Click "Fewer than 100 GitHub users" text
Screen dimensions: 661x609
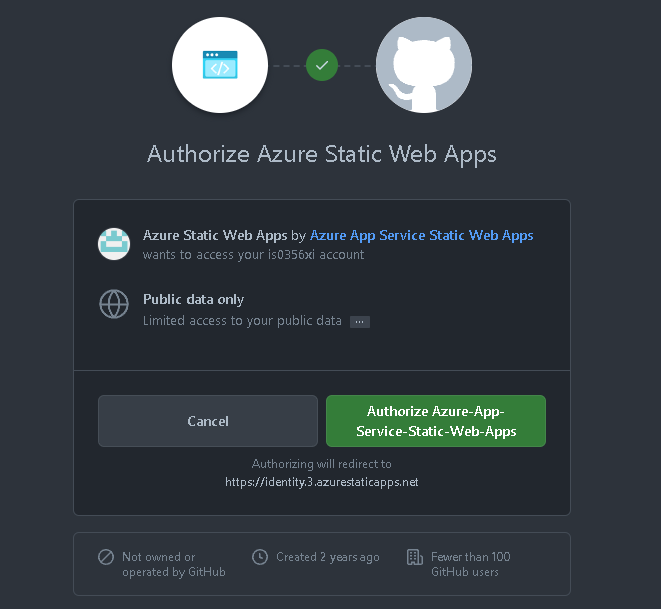pos(470,564)
